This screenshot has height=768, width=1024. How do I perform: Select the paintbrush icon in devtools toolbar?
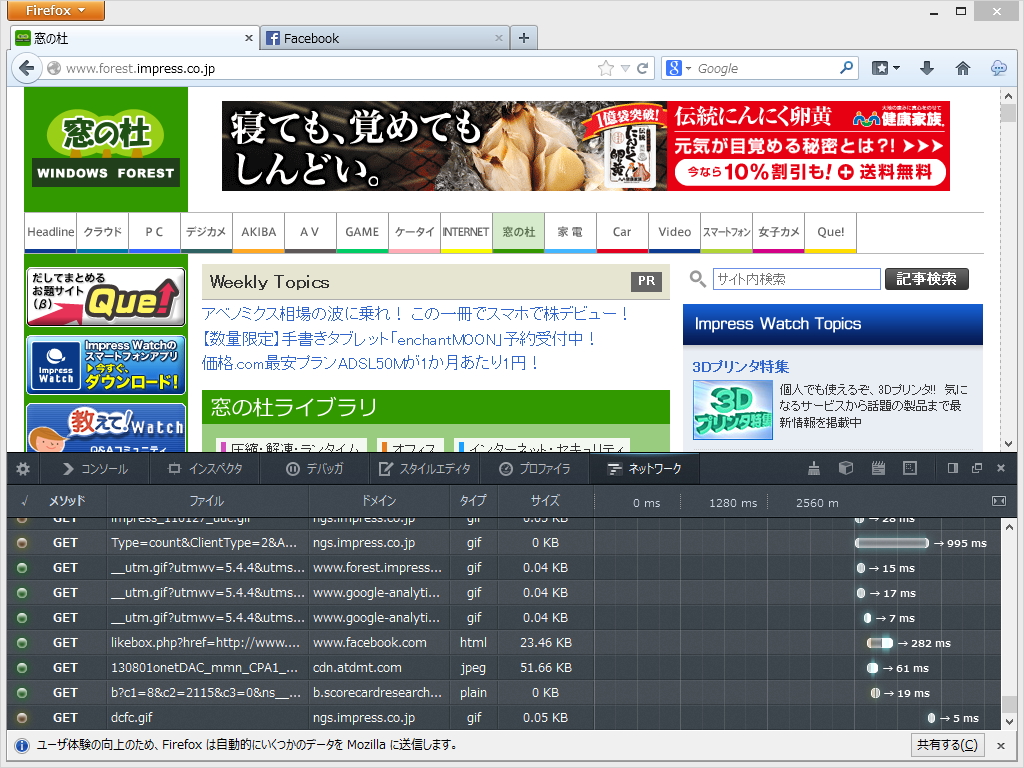[814, 468]
